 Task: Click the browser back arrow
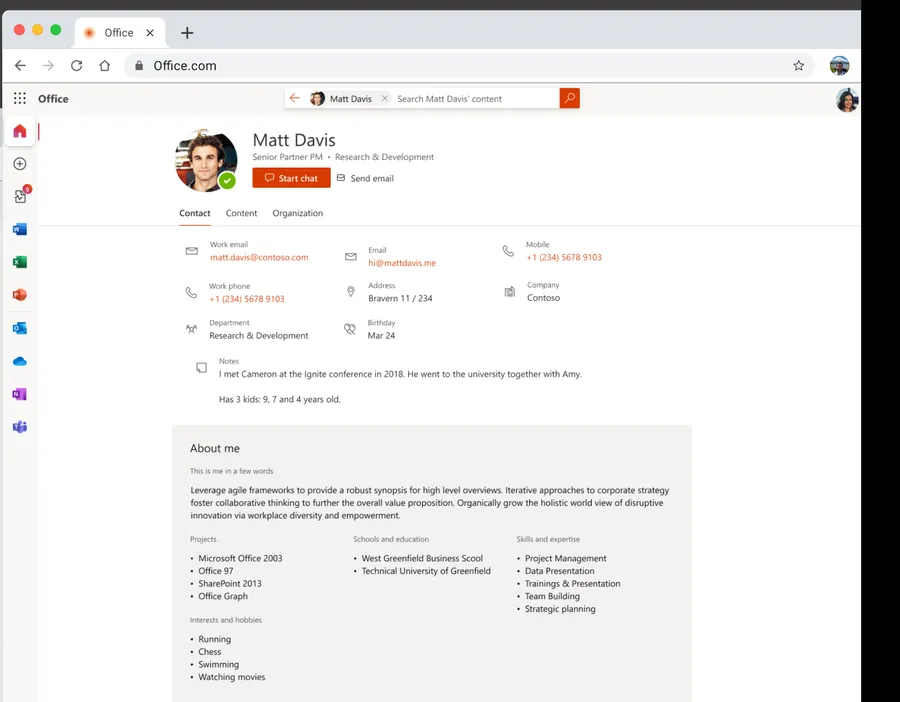[20, 65]
